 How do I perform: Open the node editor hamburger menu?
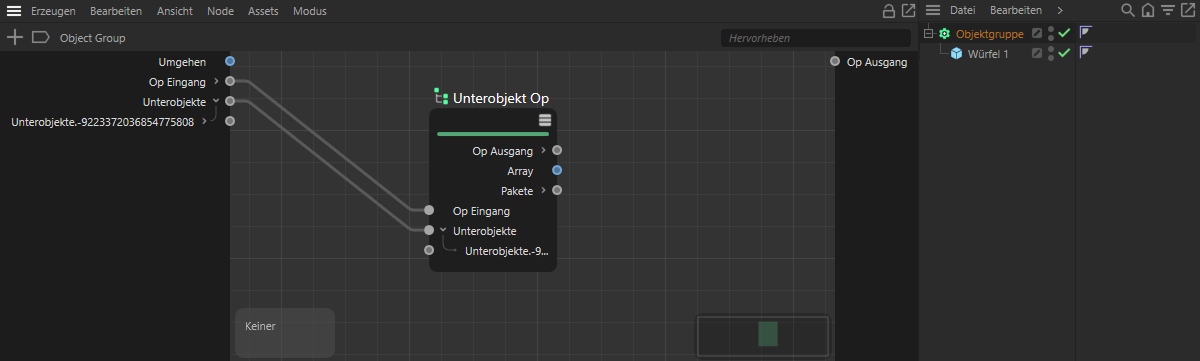click(14, 11)
